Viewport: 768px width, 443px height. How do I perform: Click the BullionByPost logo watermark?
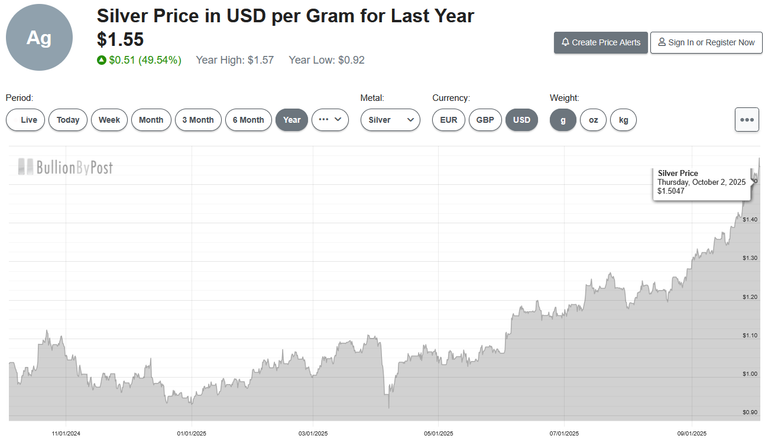(x=62, y=167)
